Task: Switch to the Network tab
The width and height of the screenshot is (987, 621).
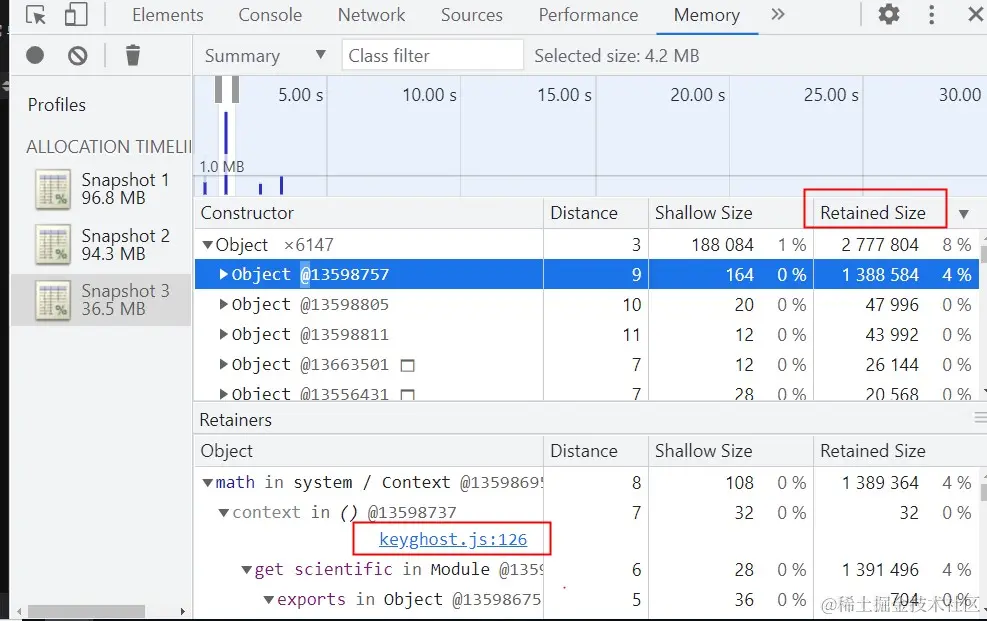Action: [371, 15]
